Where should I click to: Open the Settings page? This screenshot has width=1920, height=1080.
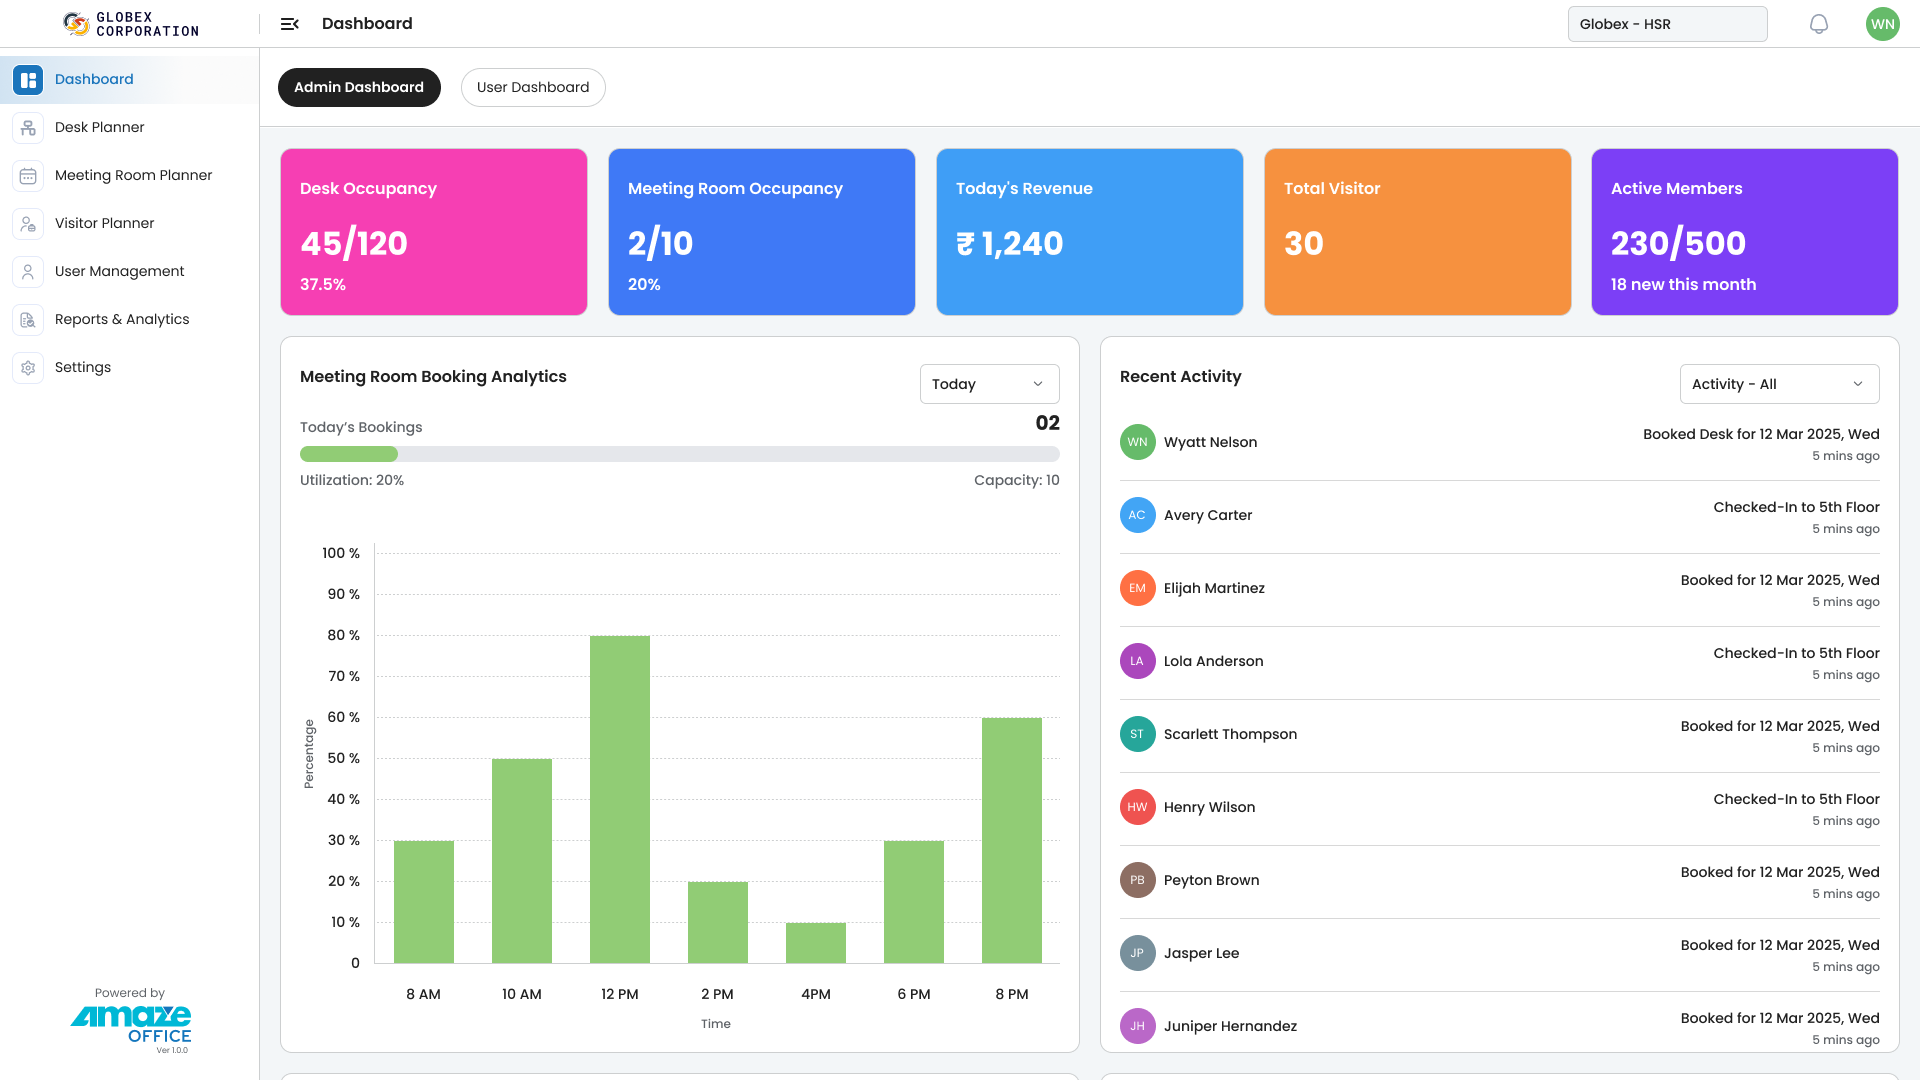point(82,367)
